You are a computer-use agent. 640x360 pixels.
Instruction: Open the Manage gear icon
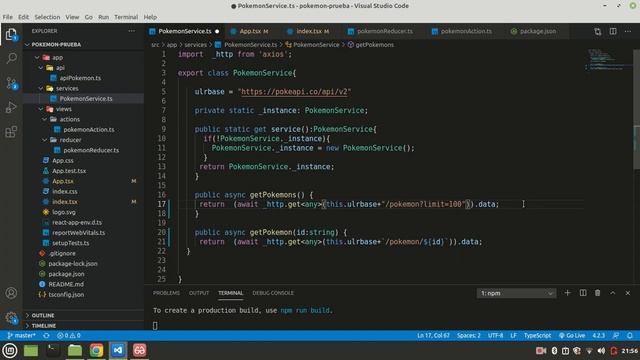(x=11, y=318)
